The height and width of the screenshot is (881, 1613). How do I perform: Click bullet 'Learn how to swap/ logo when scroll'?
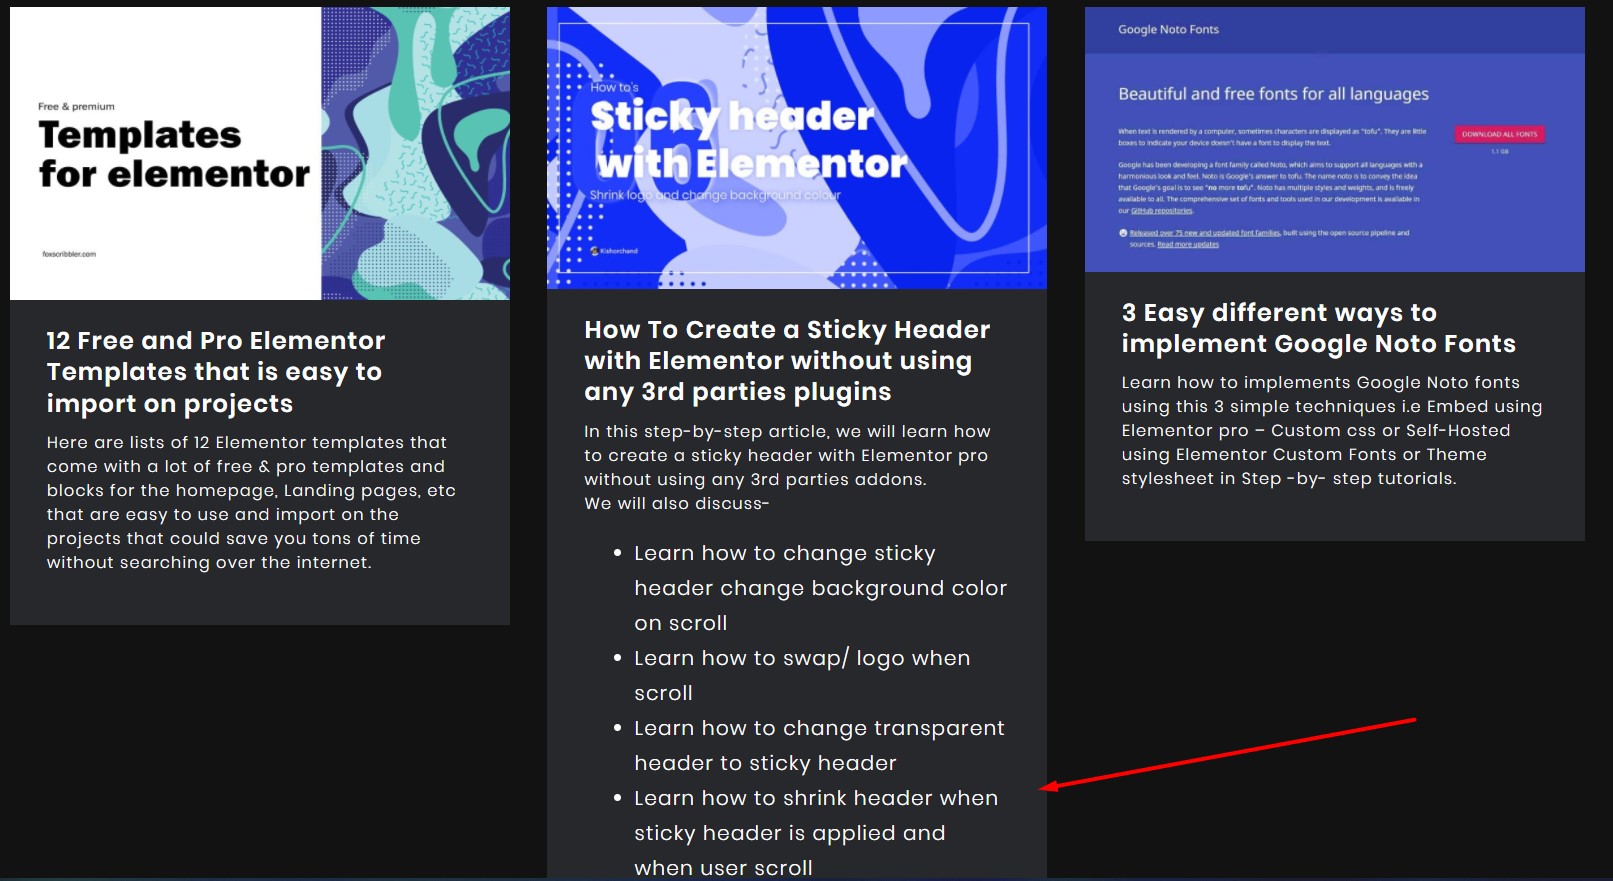pyautogui.click(x=802, y=675)
